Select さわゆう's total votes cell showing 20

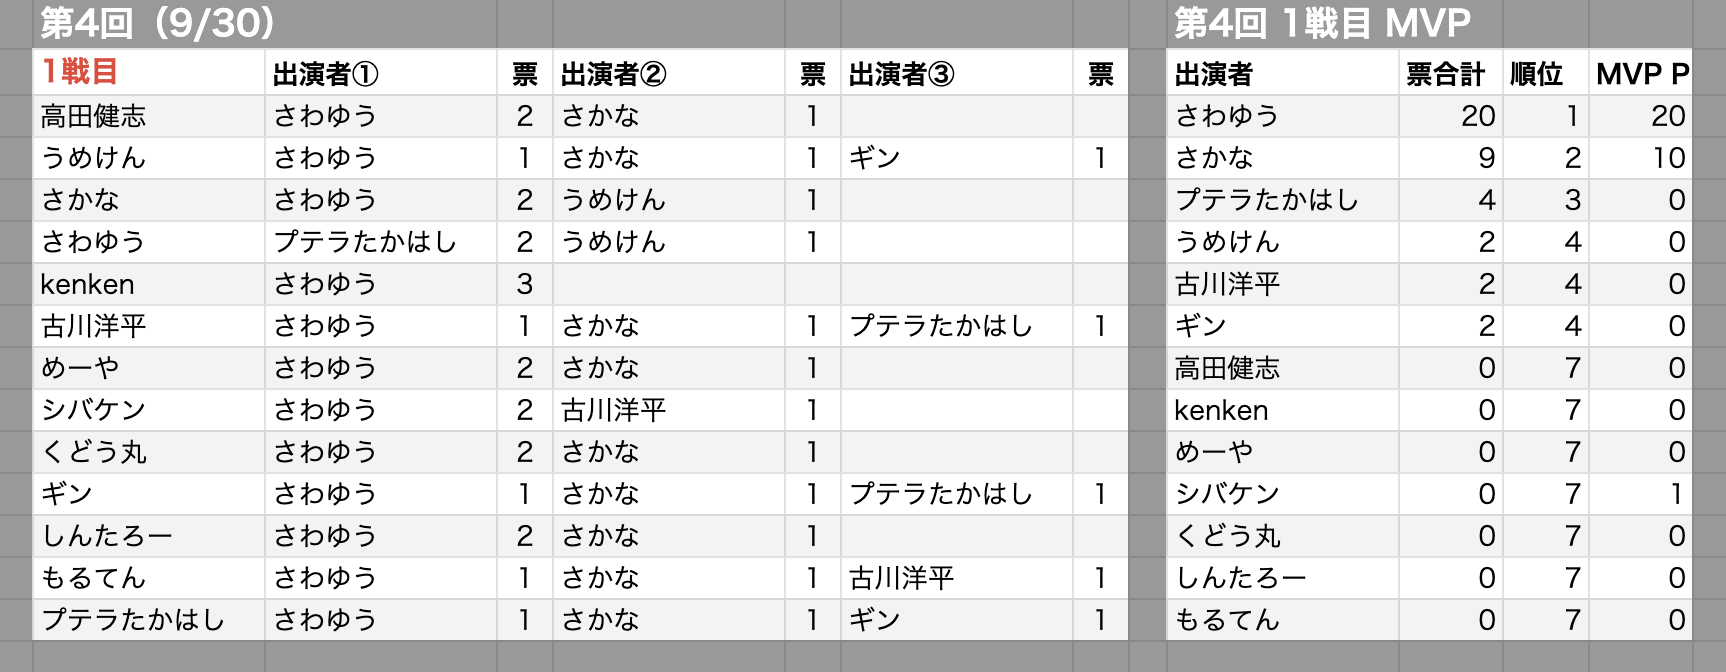(1478, 116)
